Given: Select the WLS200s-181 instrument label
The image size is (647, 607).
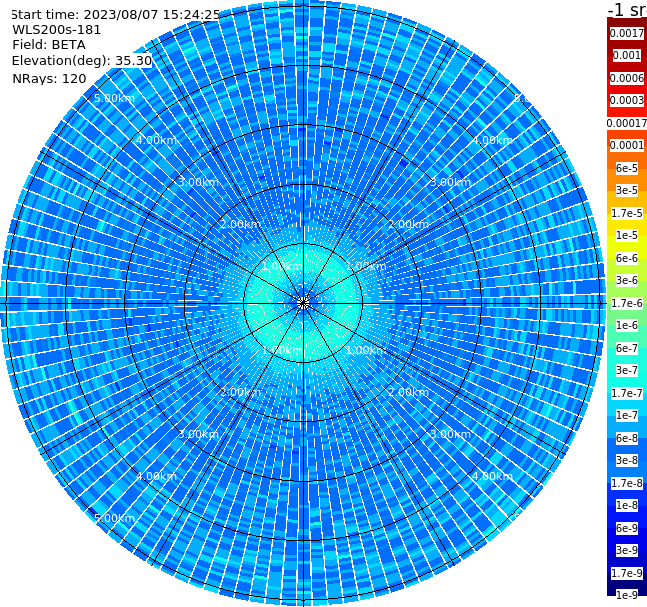Looking at the screenshot, I should (x=57, y=30).
